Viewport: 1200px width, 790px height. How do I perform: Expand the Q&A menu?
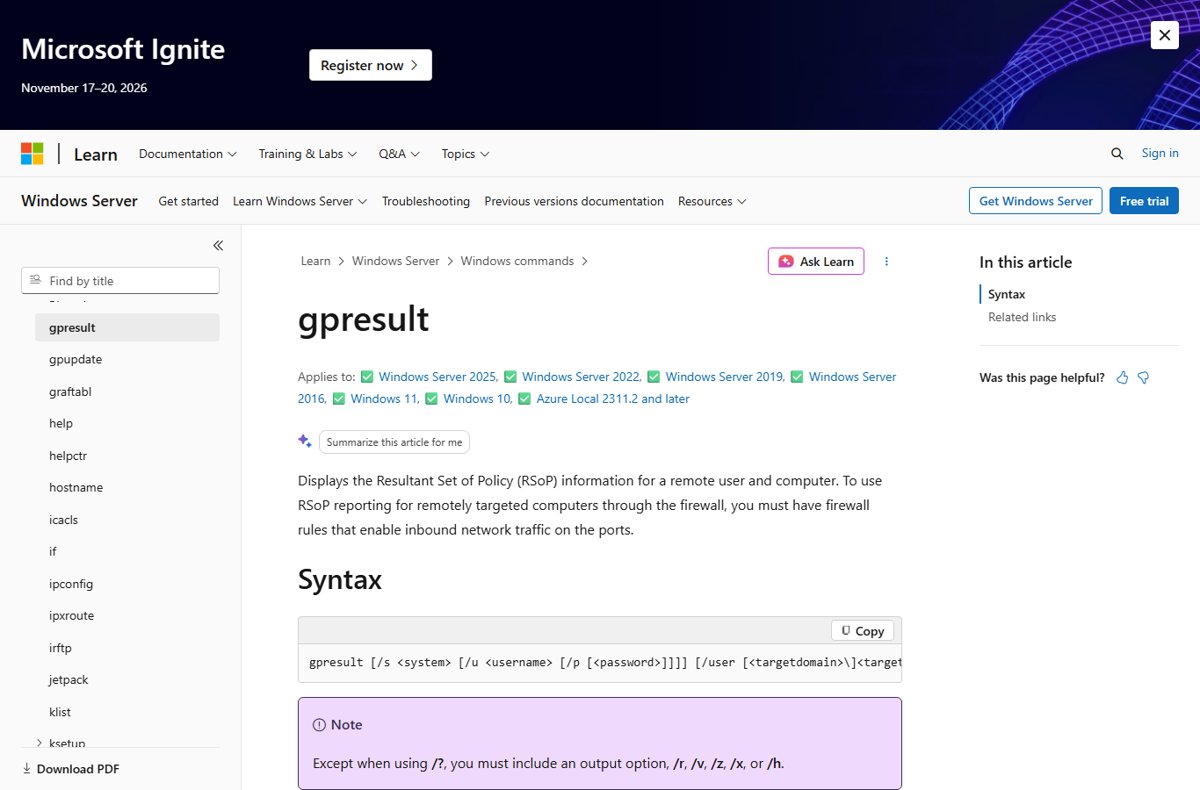[x=399, y=154]
